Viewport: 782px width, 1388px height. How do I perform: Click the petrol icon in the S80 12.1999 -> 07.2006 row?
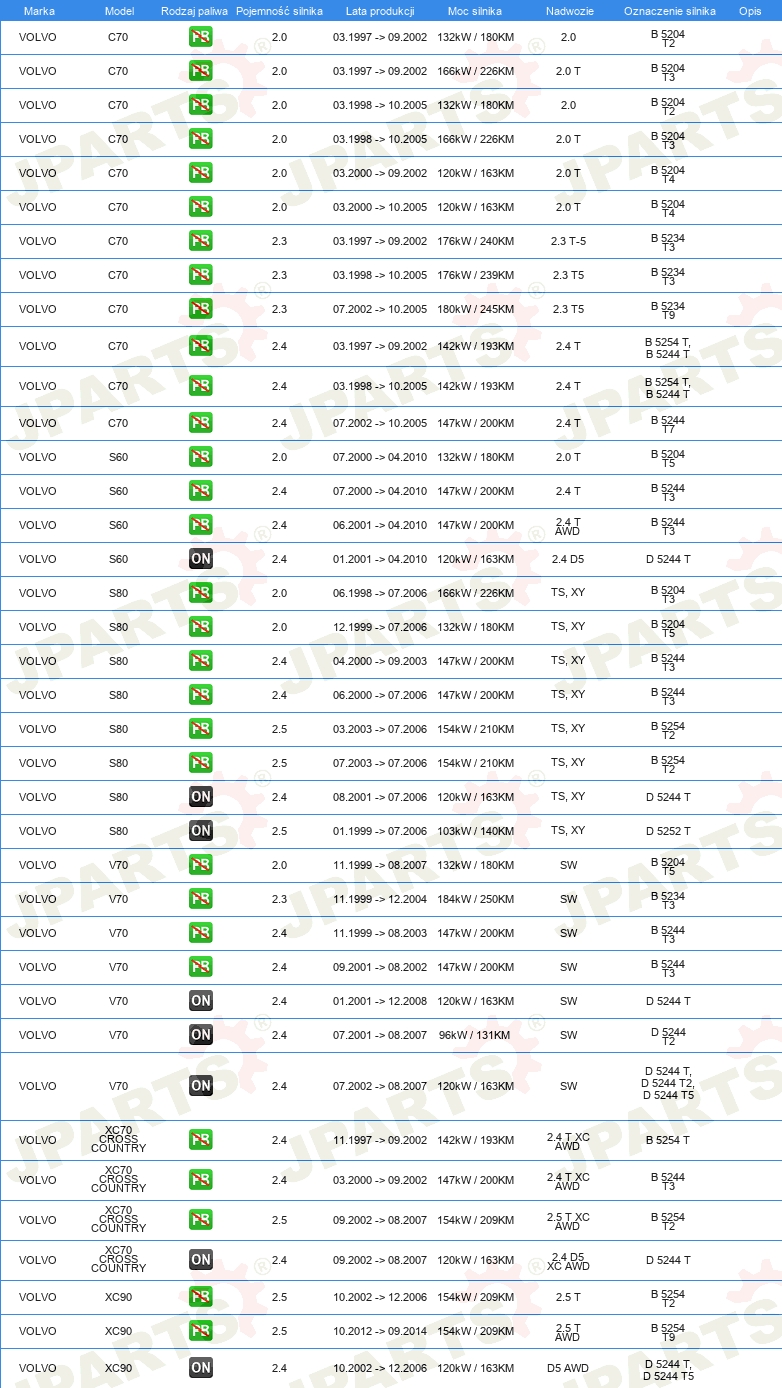click(201, 627)
